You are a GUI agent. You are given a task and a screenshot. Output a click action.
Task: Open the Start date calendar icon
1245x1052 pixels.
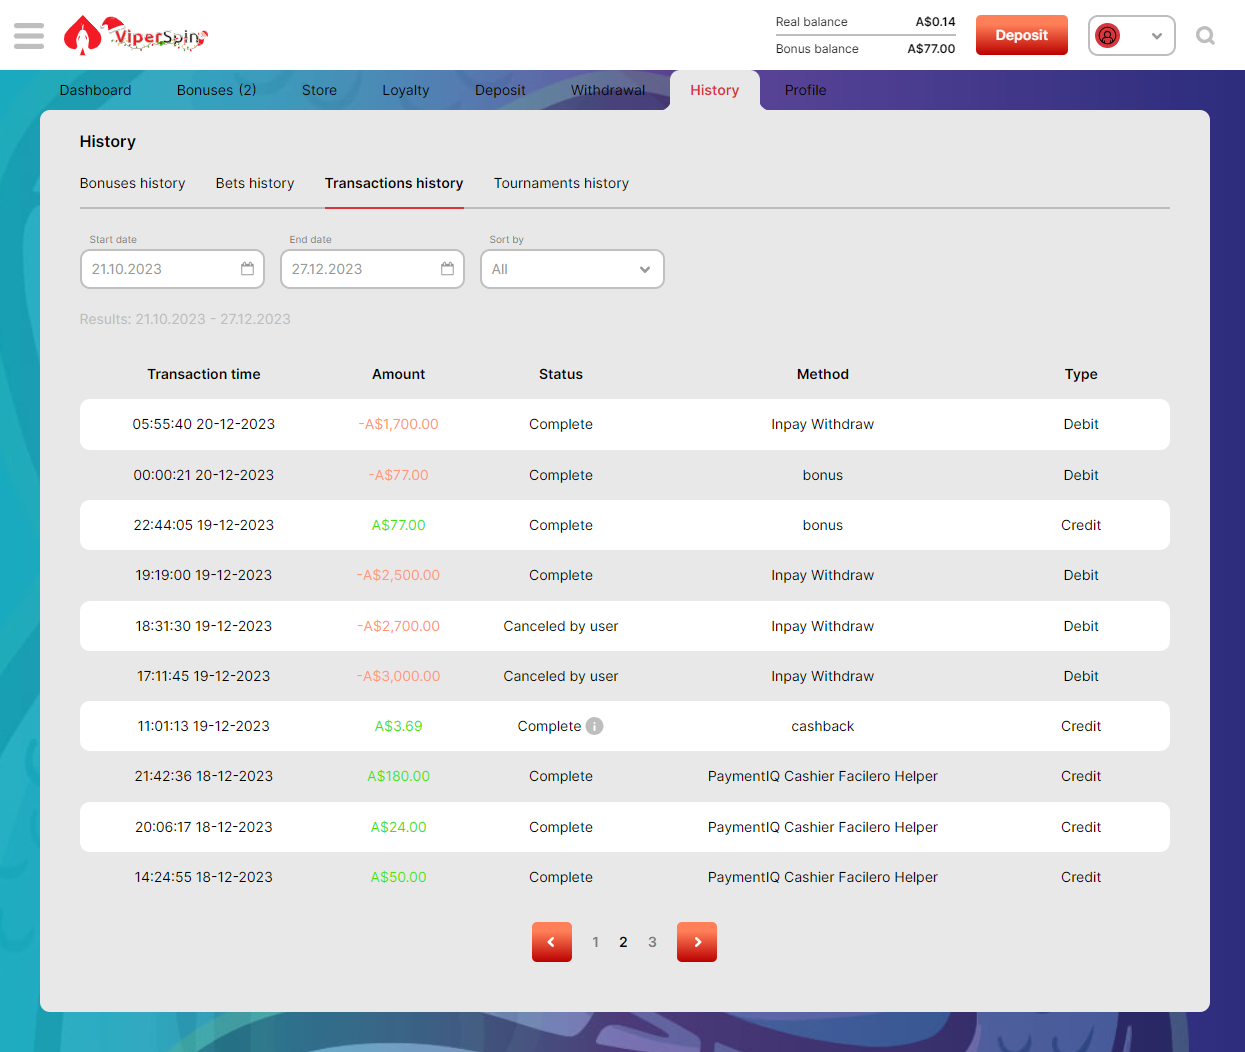coord(247,269)
